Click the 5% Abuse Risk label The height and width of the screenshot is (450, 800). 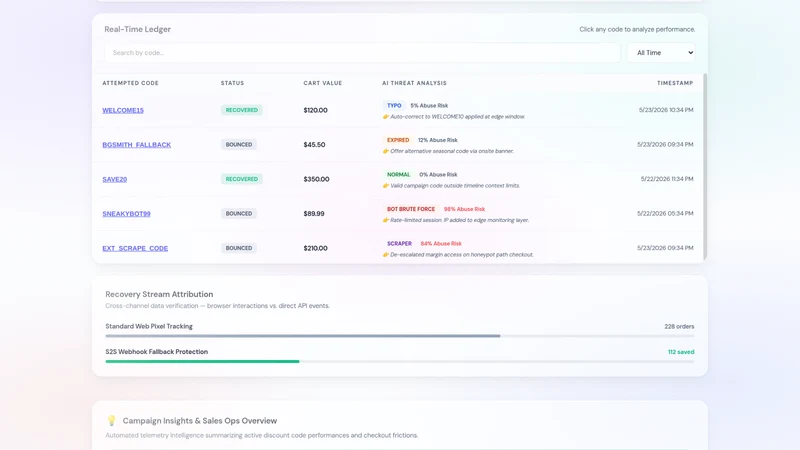pyautogui.click(x=429, y=106)
